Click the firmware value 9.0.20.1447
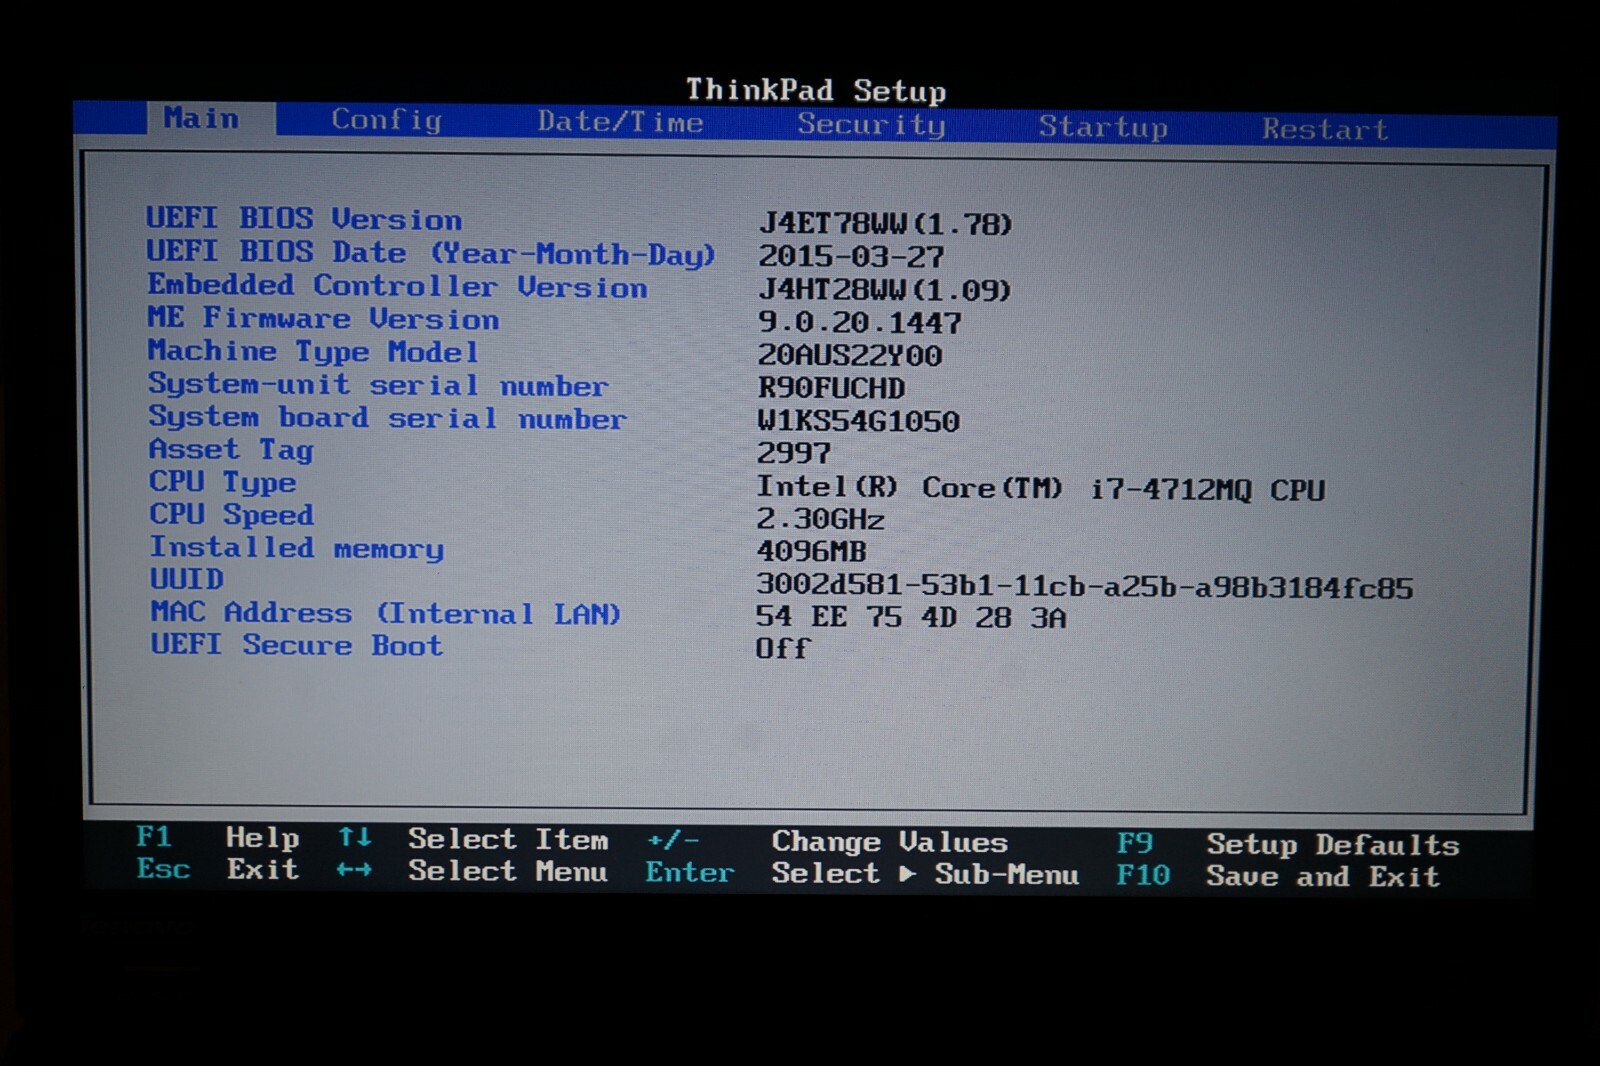The image size is (1600, 1066). (859, 323)
